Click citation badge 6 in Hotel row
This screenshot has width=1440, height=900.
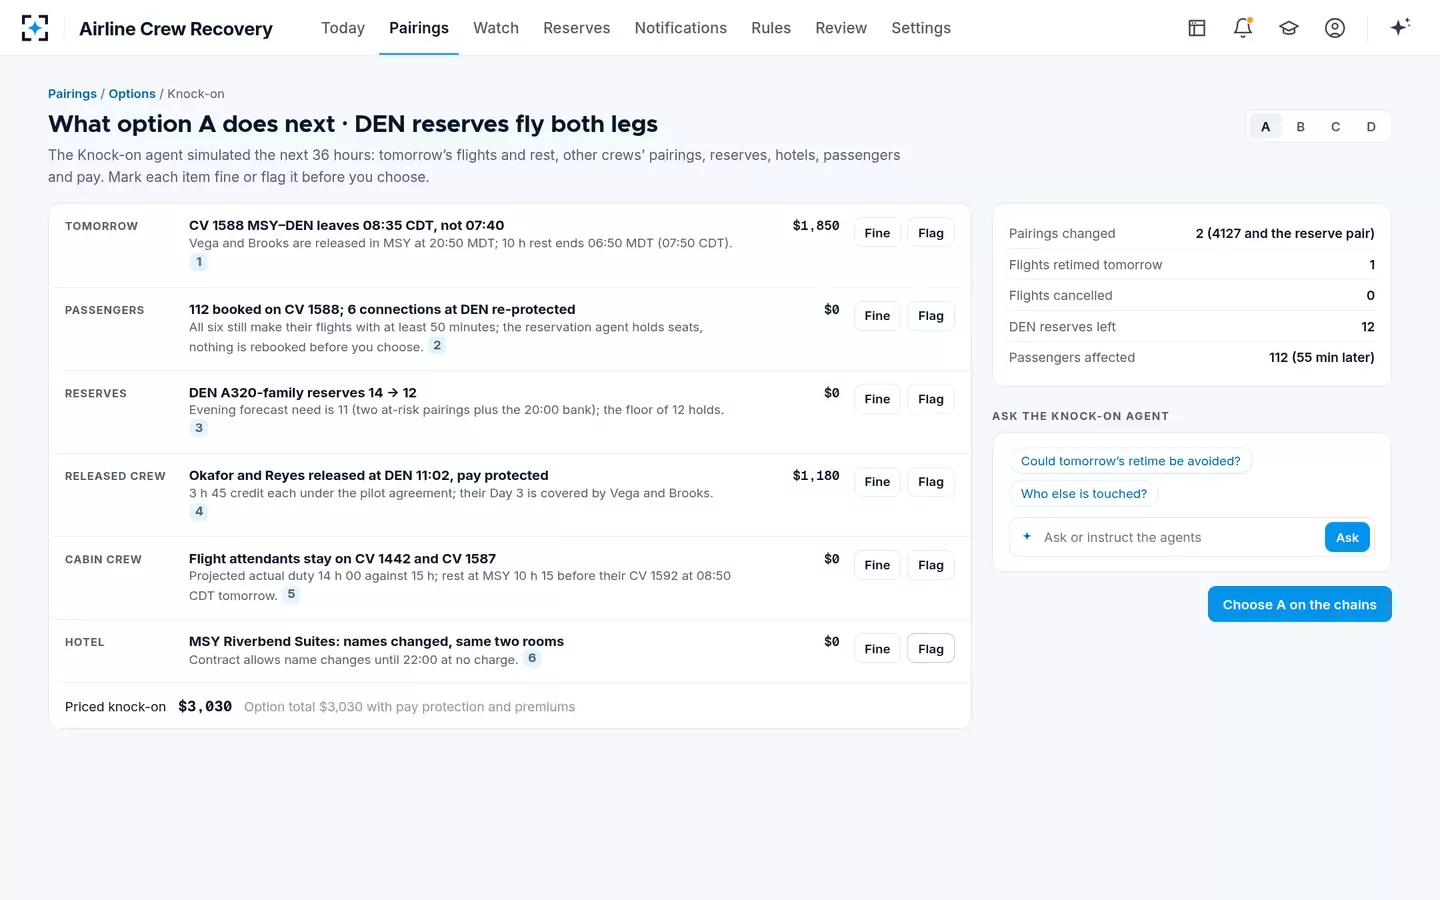click(532, 658)
